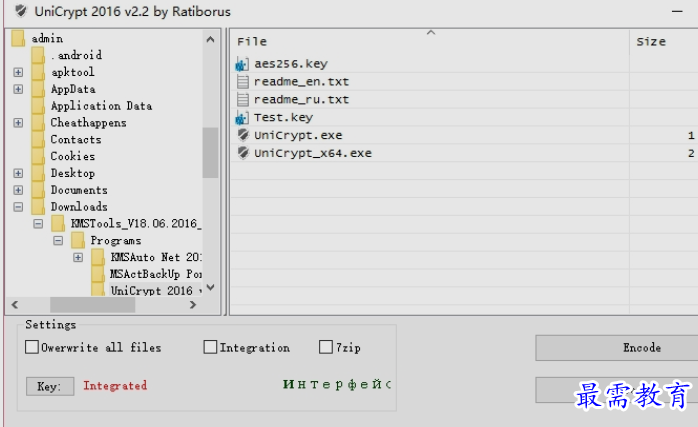Viewport: 698px width, 427px height.
Task: Expand the Cheathappens tree node
Action: tap(18, 123)
